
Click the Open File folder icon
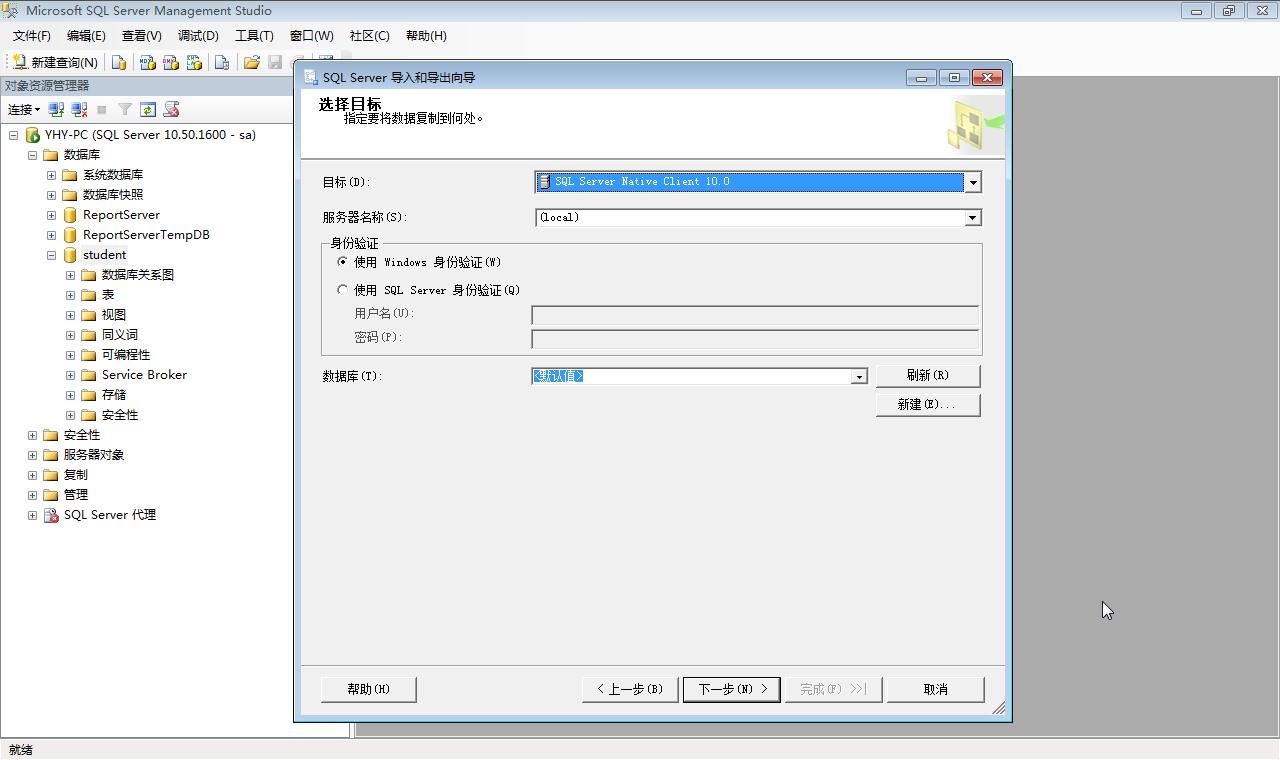click(252, 62)
